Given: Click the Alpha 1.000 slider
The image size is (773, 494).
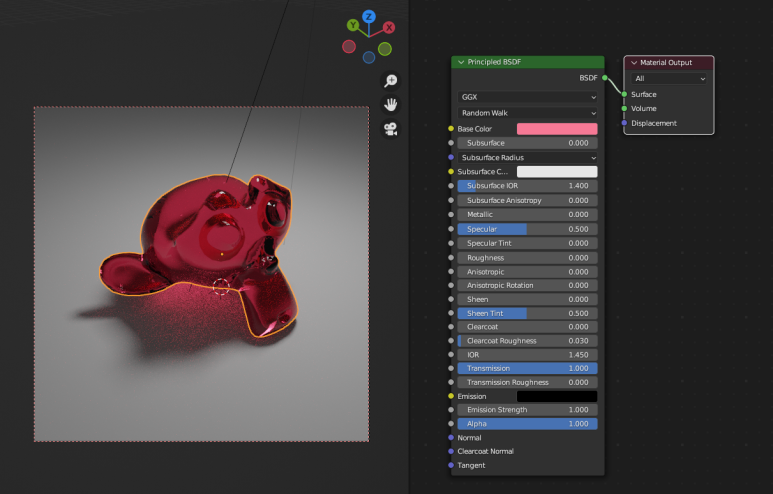Looking at the screenshot, I should [527, 423].
